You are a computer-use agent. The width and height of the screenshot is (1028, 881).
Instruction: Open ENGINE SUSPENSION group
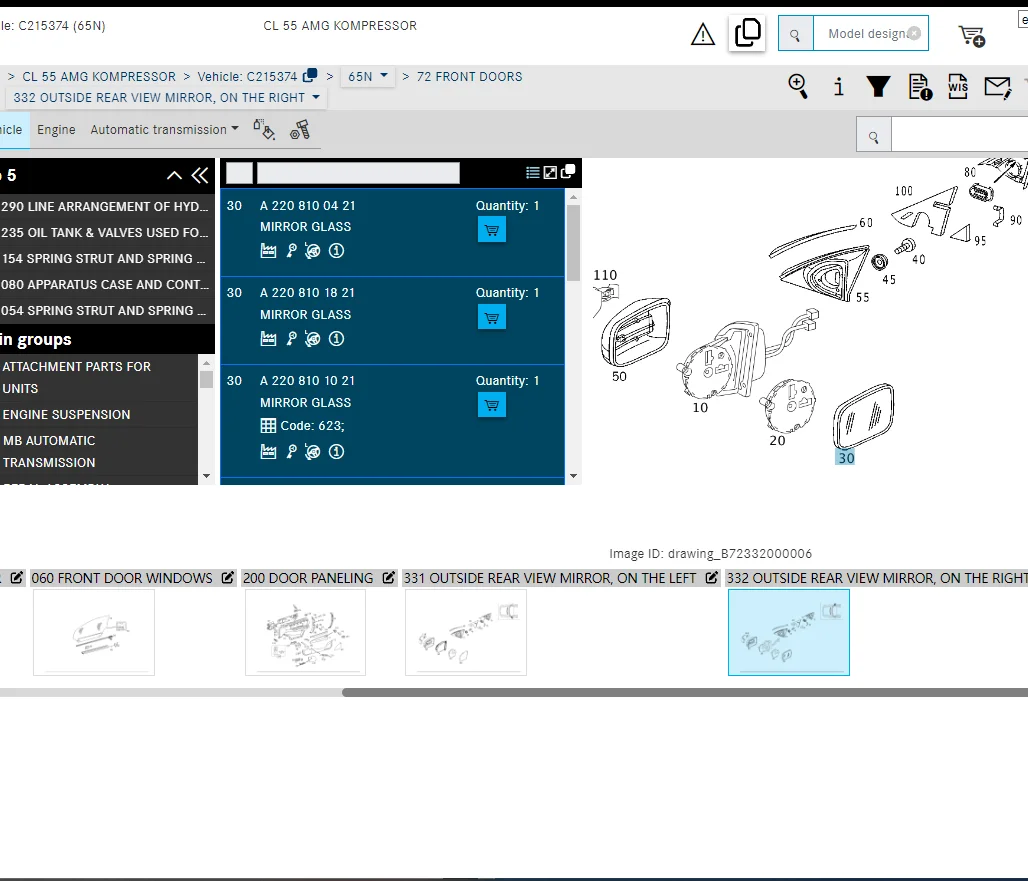(x=98, y=414)
